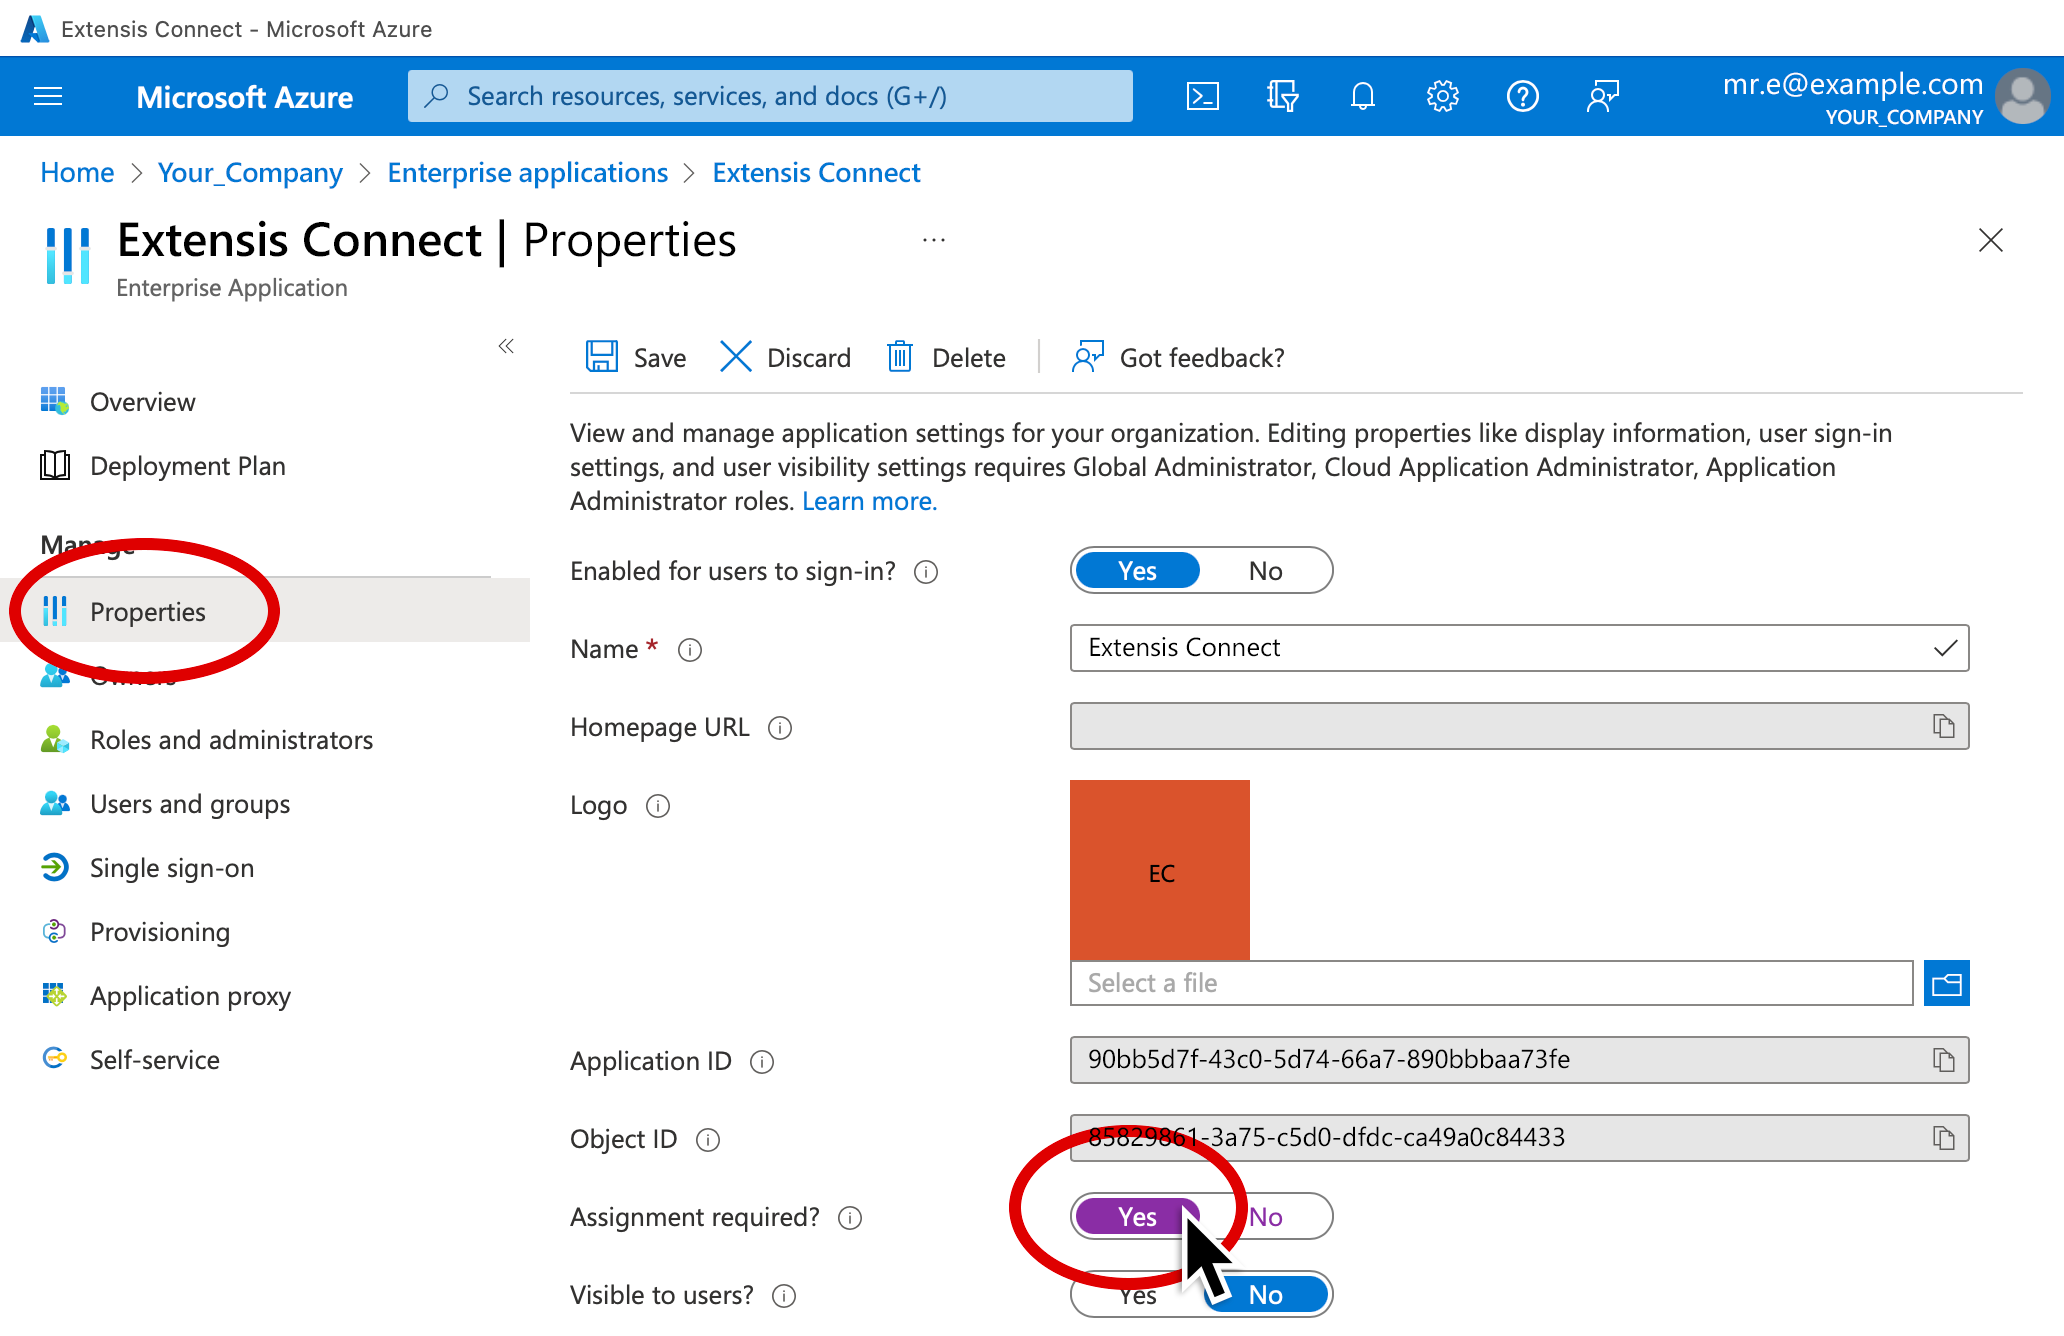Click the Save floppy disk icon

click(602, 357)
